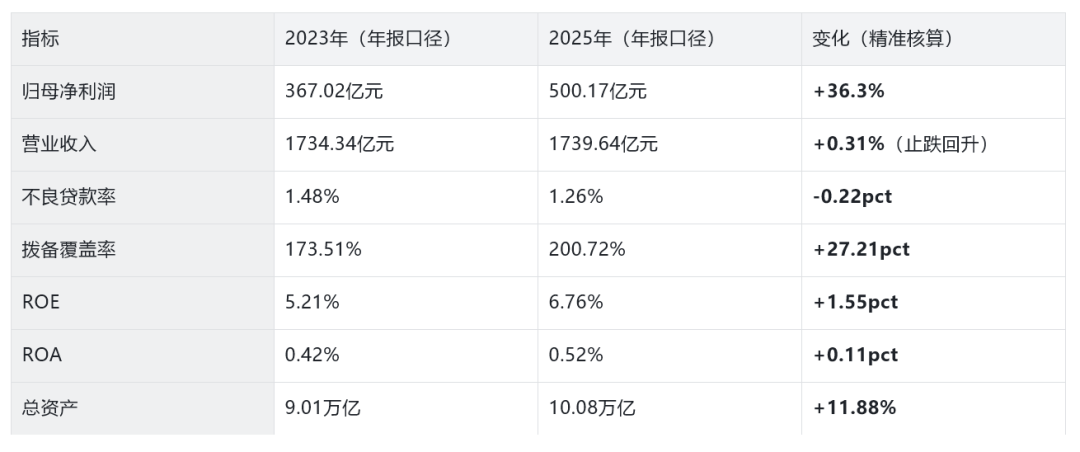This screenshot has width=1080, height=452.
Task: Click the +1.55pct change value
Action: coord(856,302)
